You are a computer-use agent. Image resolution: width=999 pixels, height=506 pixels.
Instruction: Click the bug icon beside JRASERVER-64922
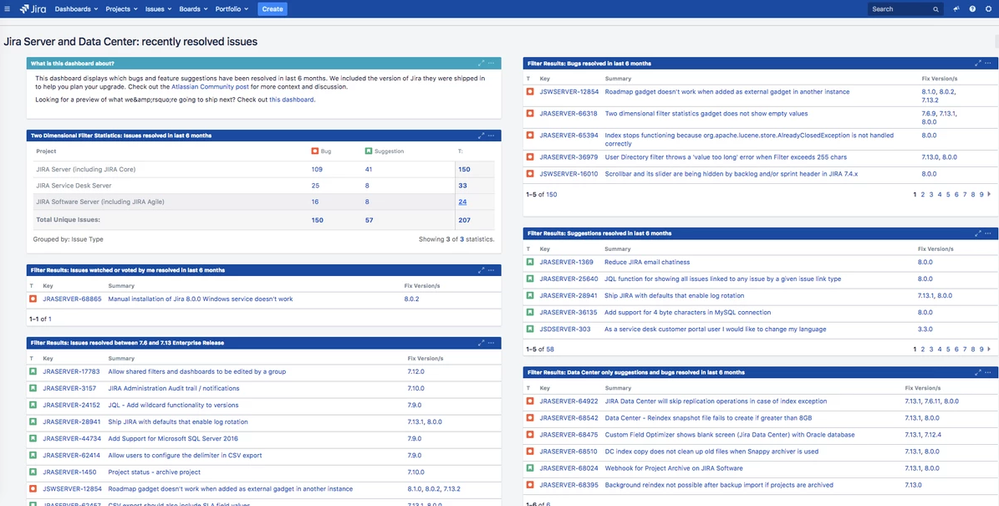529,401
